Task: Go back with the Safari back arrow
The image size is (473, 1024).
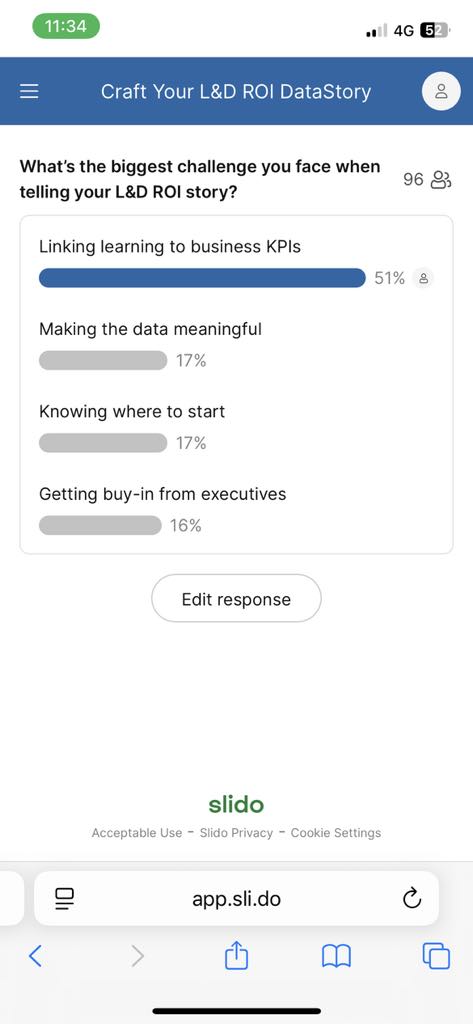Action: click(36, 956)
